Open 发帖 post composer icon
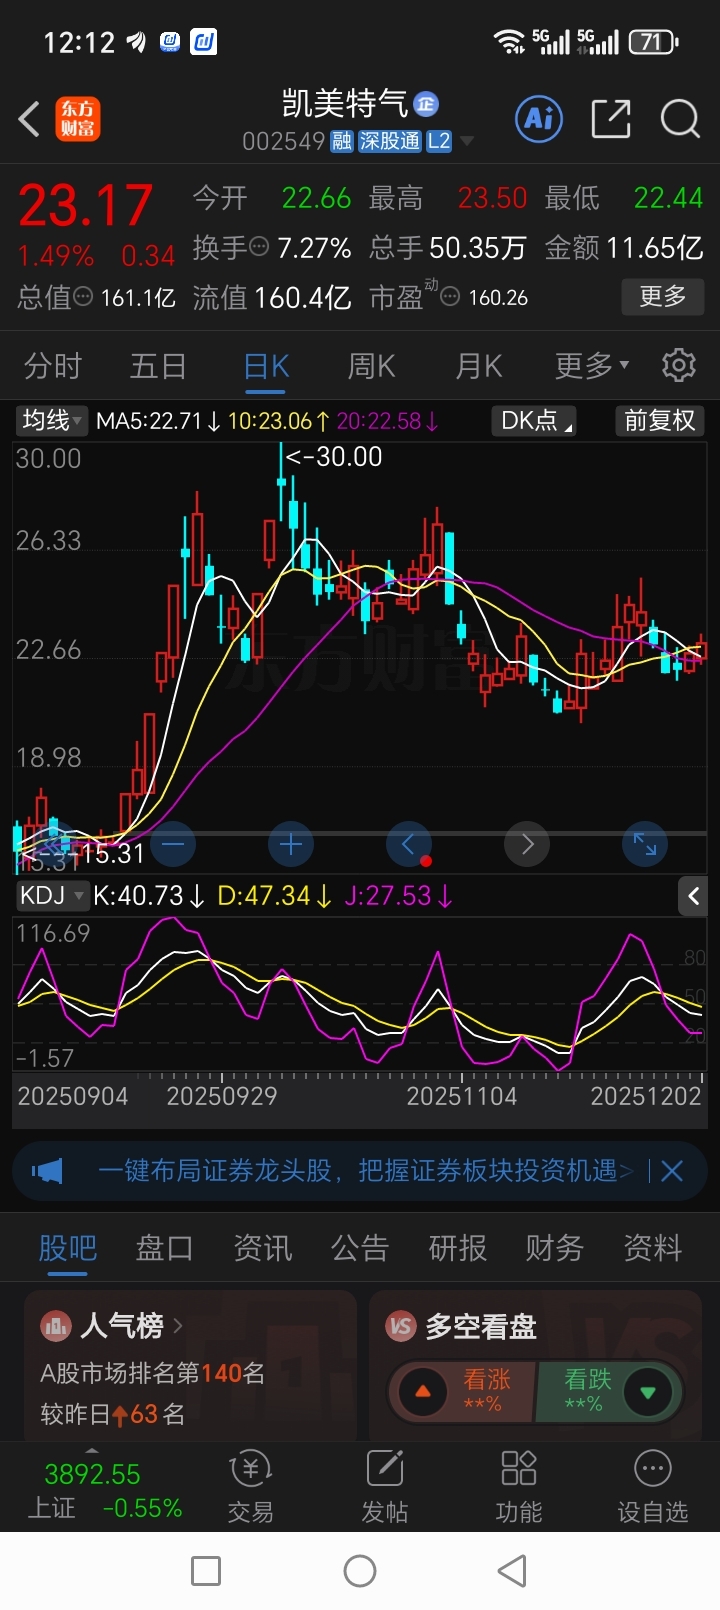Screen dimensions: 720x1610 click(x=385, y=1487)
